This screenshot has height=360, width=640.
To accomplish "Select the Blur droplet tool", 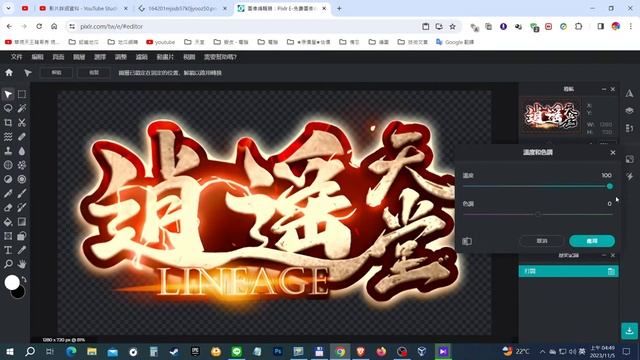I will click(22, 151).
